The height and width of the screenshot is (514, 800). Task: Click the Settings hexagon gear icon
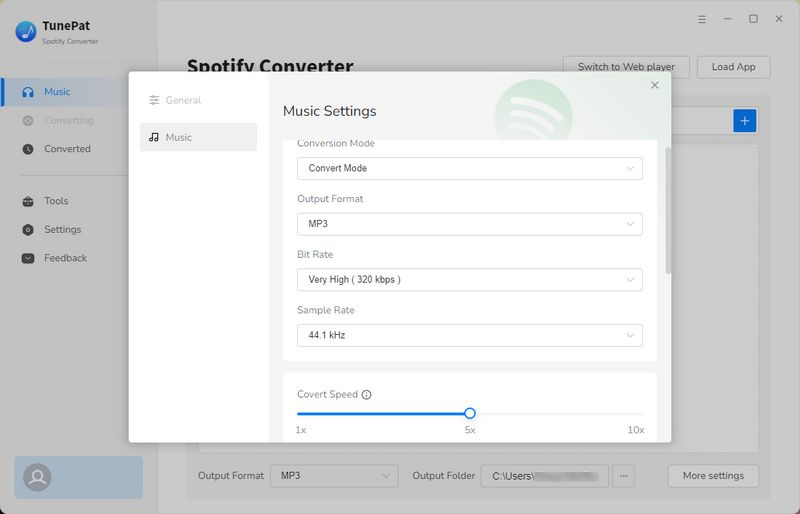[28, 230]
